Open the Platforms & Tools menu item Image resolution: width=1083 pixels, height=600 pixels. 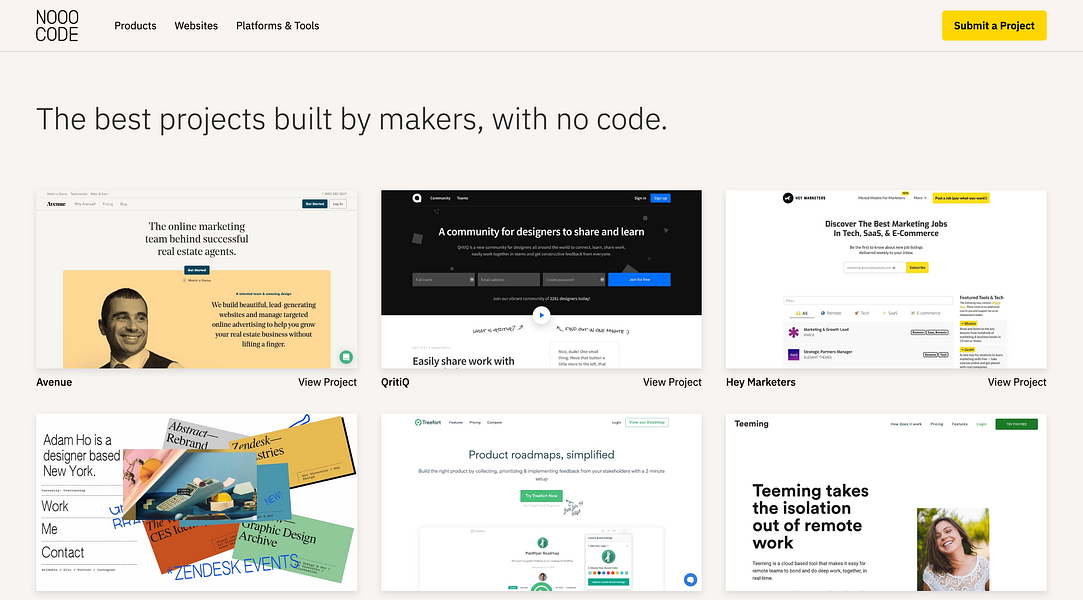click(x=278, y=26)
